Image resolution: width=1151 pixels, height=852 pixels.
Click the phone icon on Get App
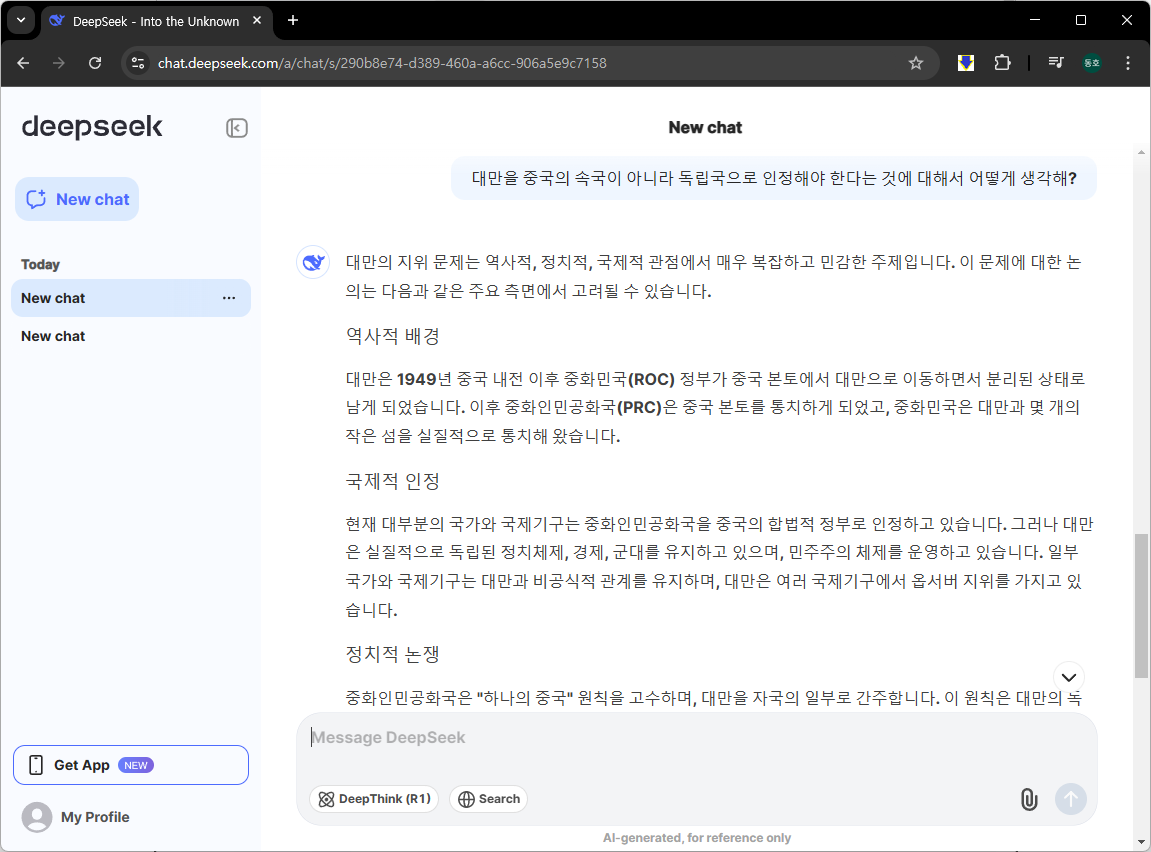[36, 765]
